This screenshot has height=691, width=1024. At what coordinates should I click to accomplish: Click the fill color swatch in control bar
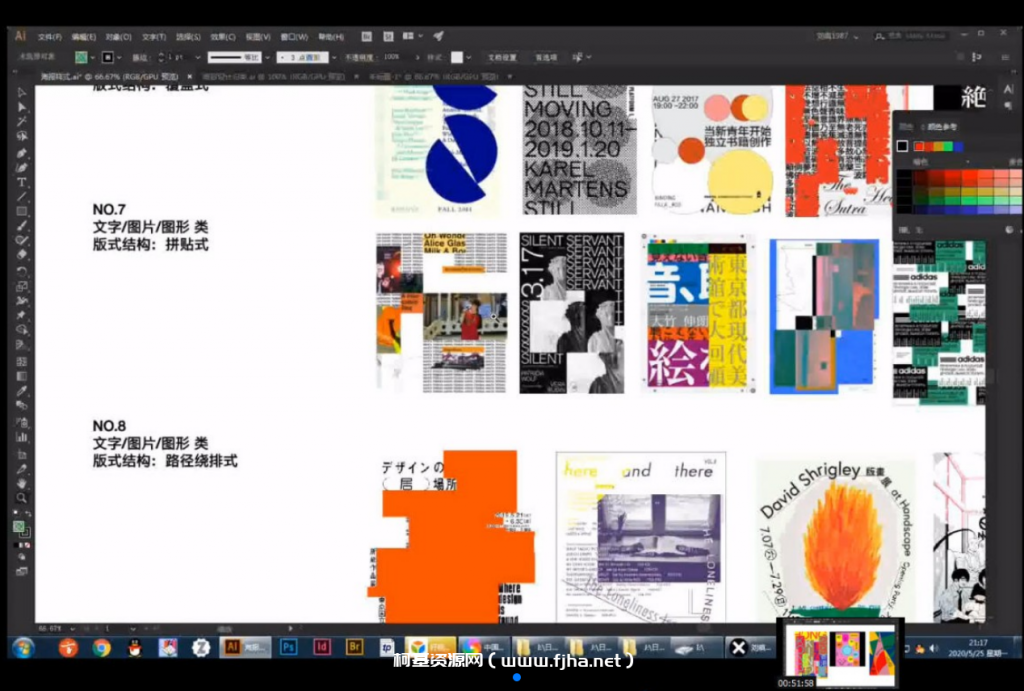click(81, 57)
